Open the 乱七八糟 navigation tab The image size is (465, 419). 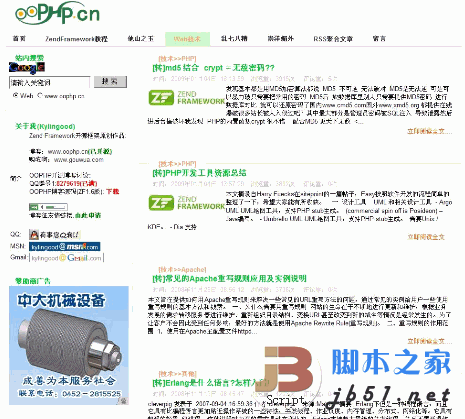point(234,39)
